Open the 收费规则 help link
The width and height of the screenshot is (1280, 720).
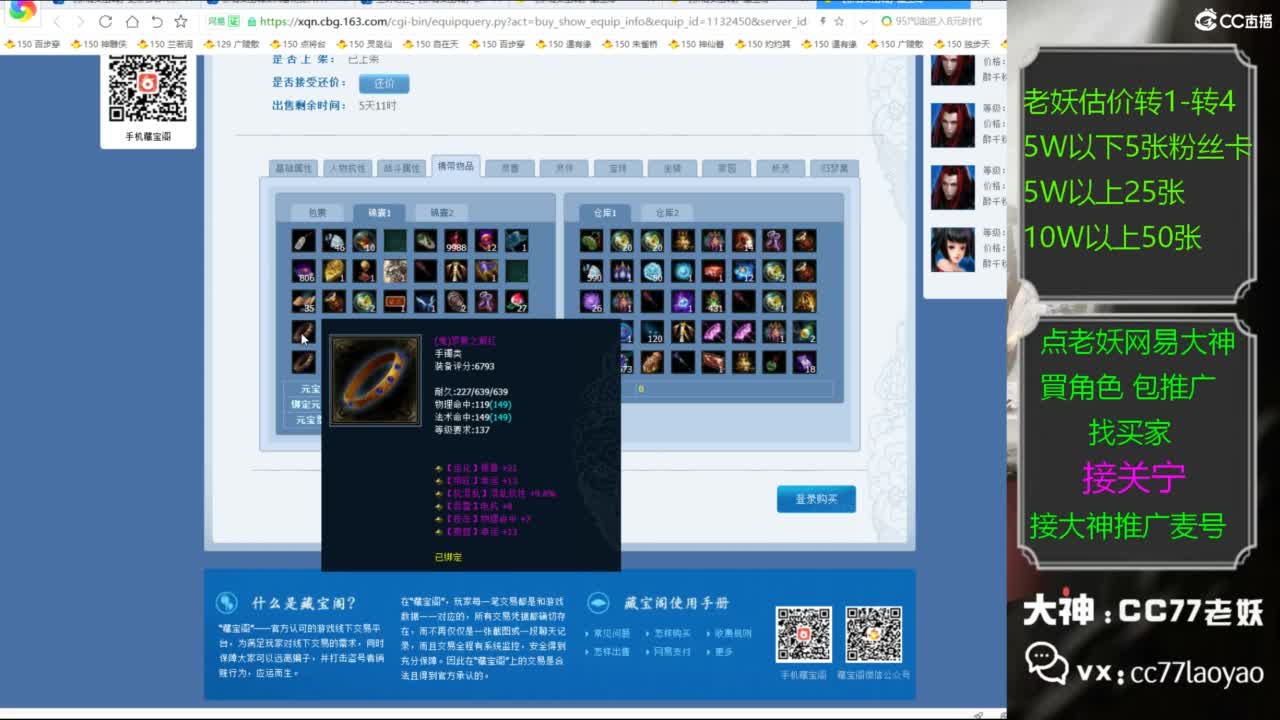click(x=733, y=633)
